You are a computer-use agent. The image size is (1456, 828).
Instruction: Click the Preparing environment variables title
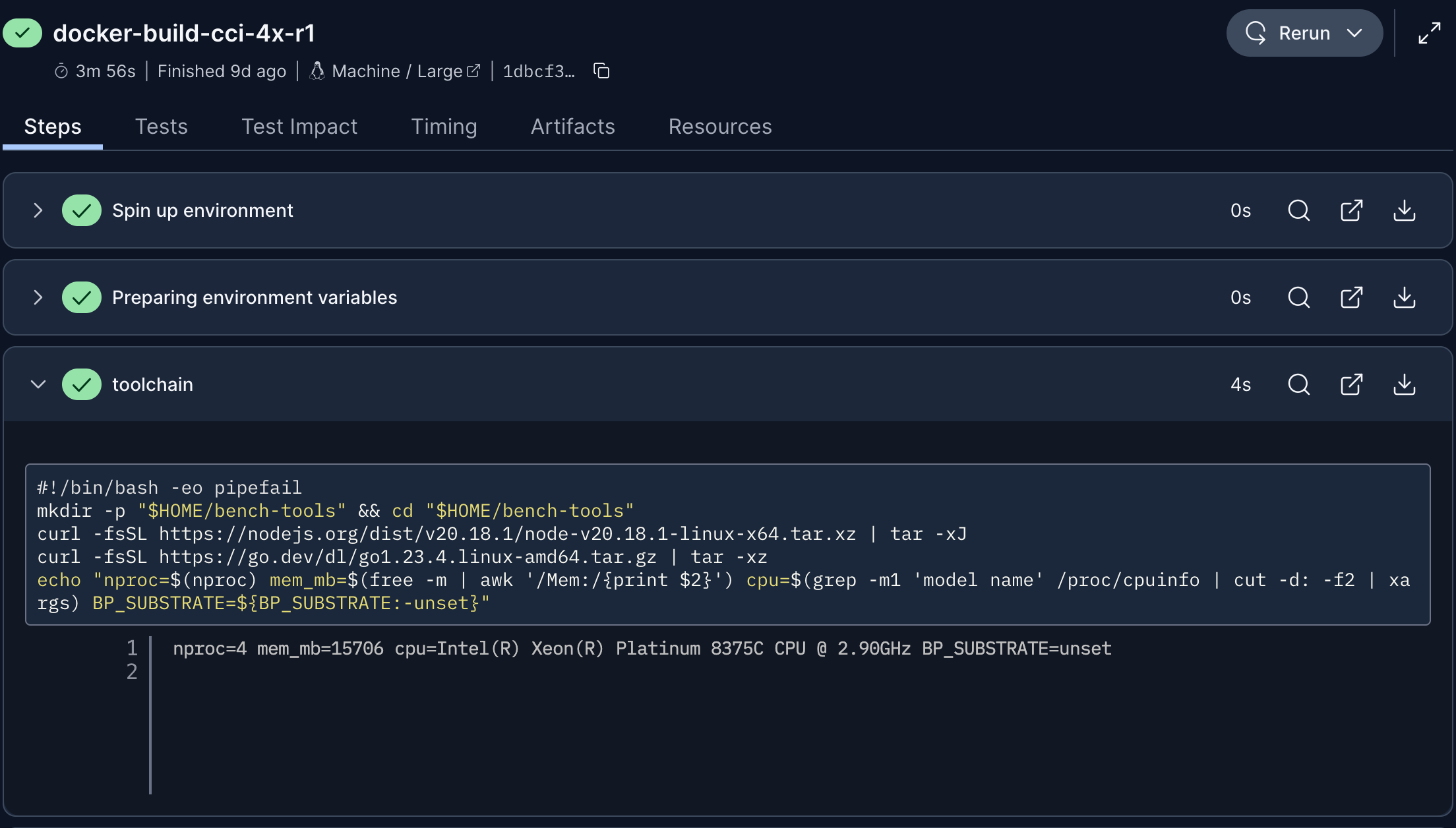point(255,298)
